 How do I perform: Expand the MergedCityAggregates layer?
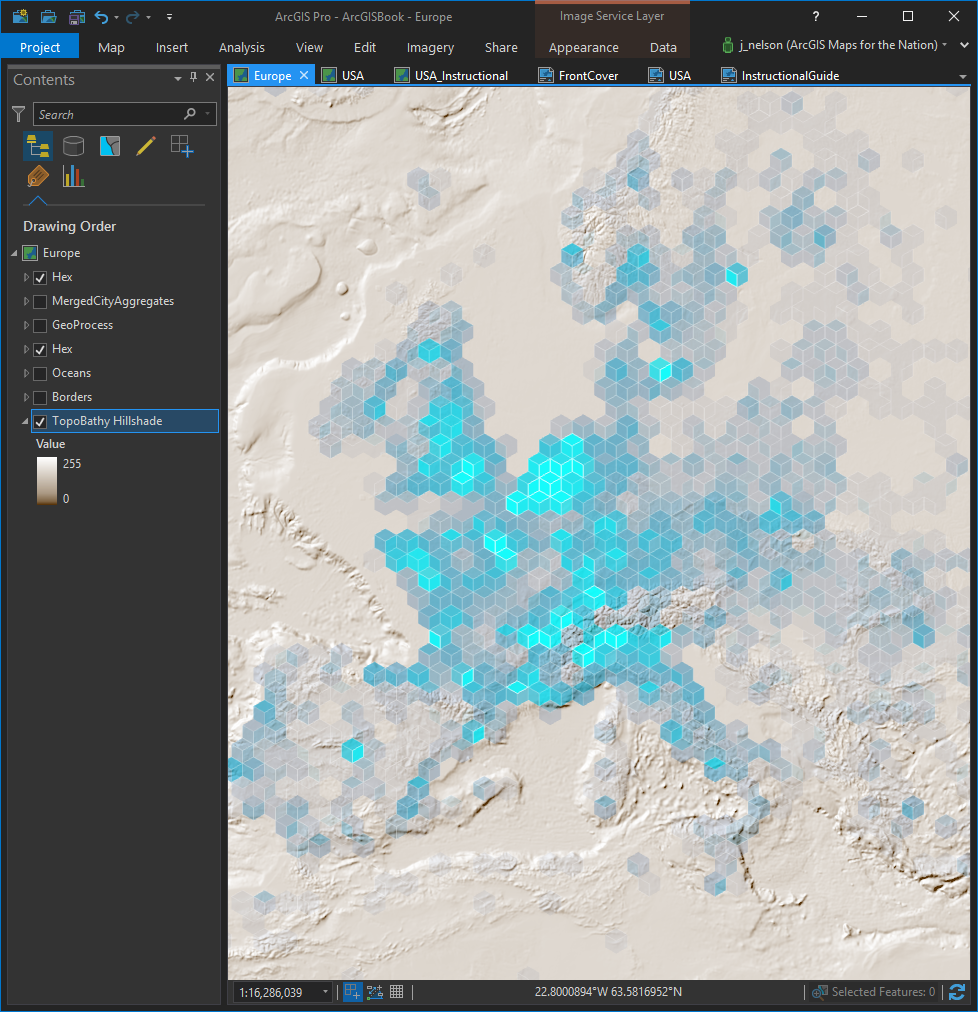26,301
